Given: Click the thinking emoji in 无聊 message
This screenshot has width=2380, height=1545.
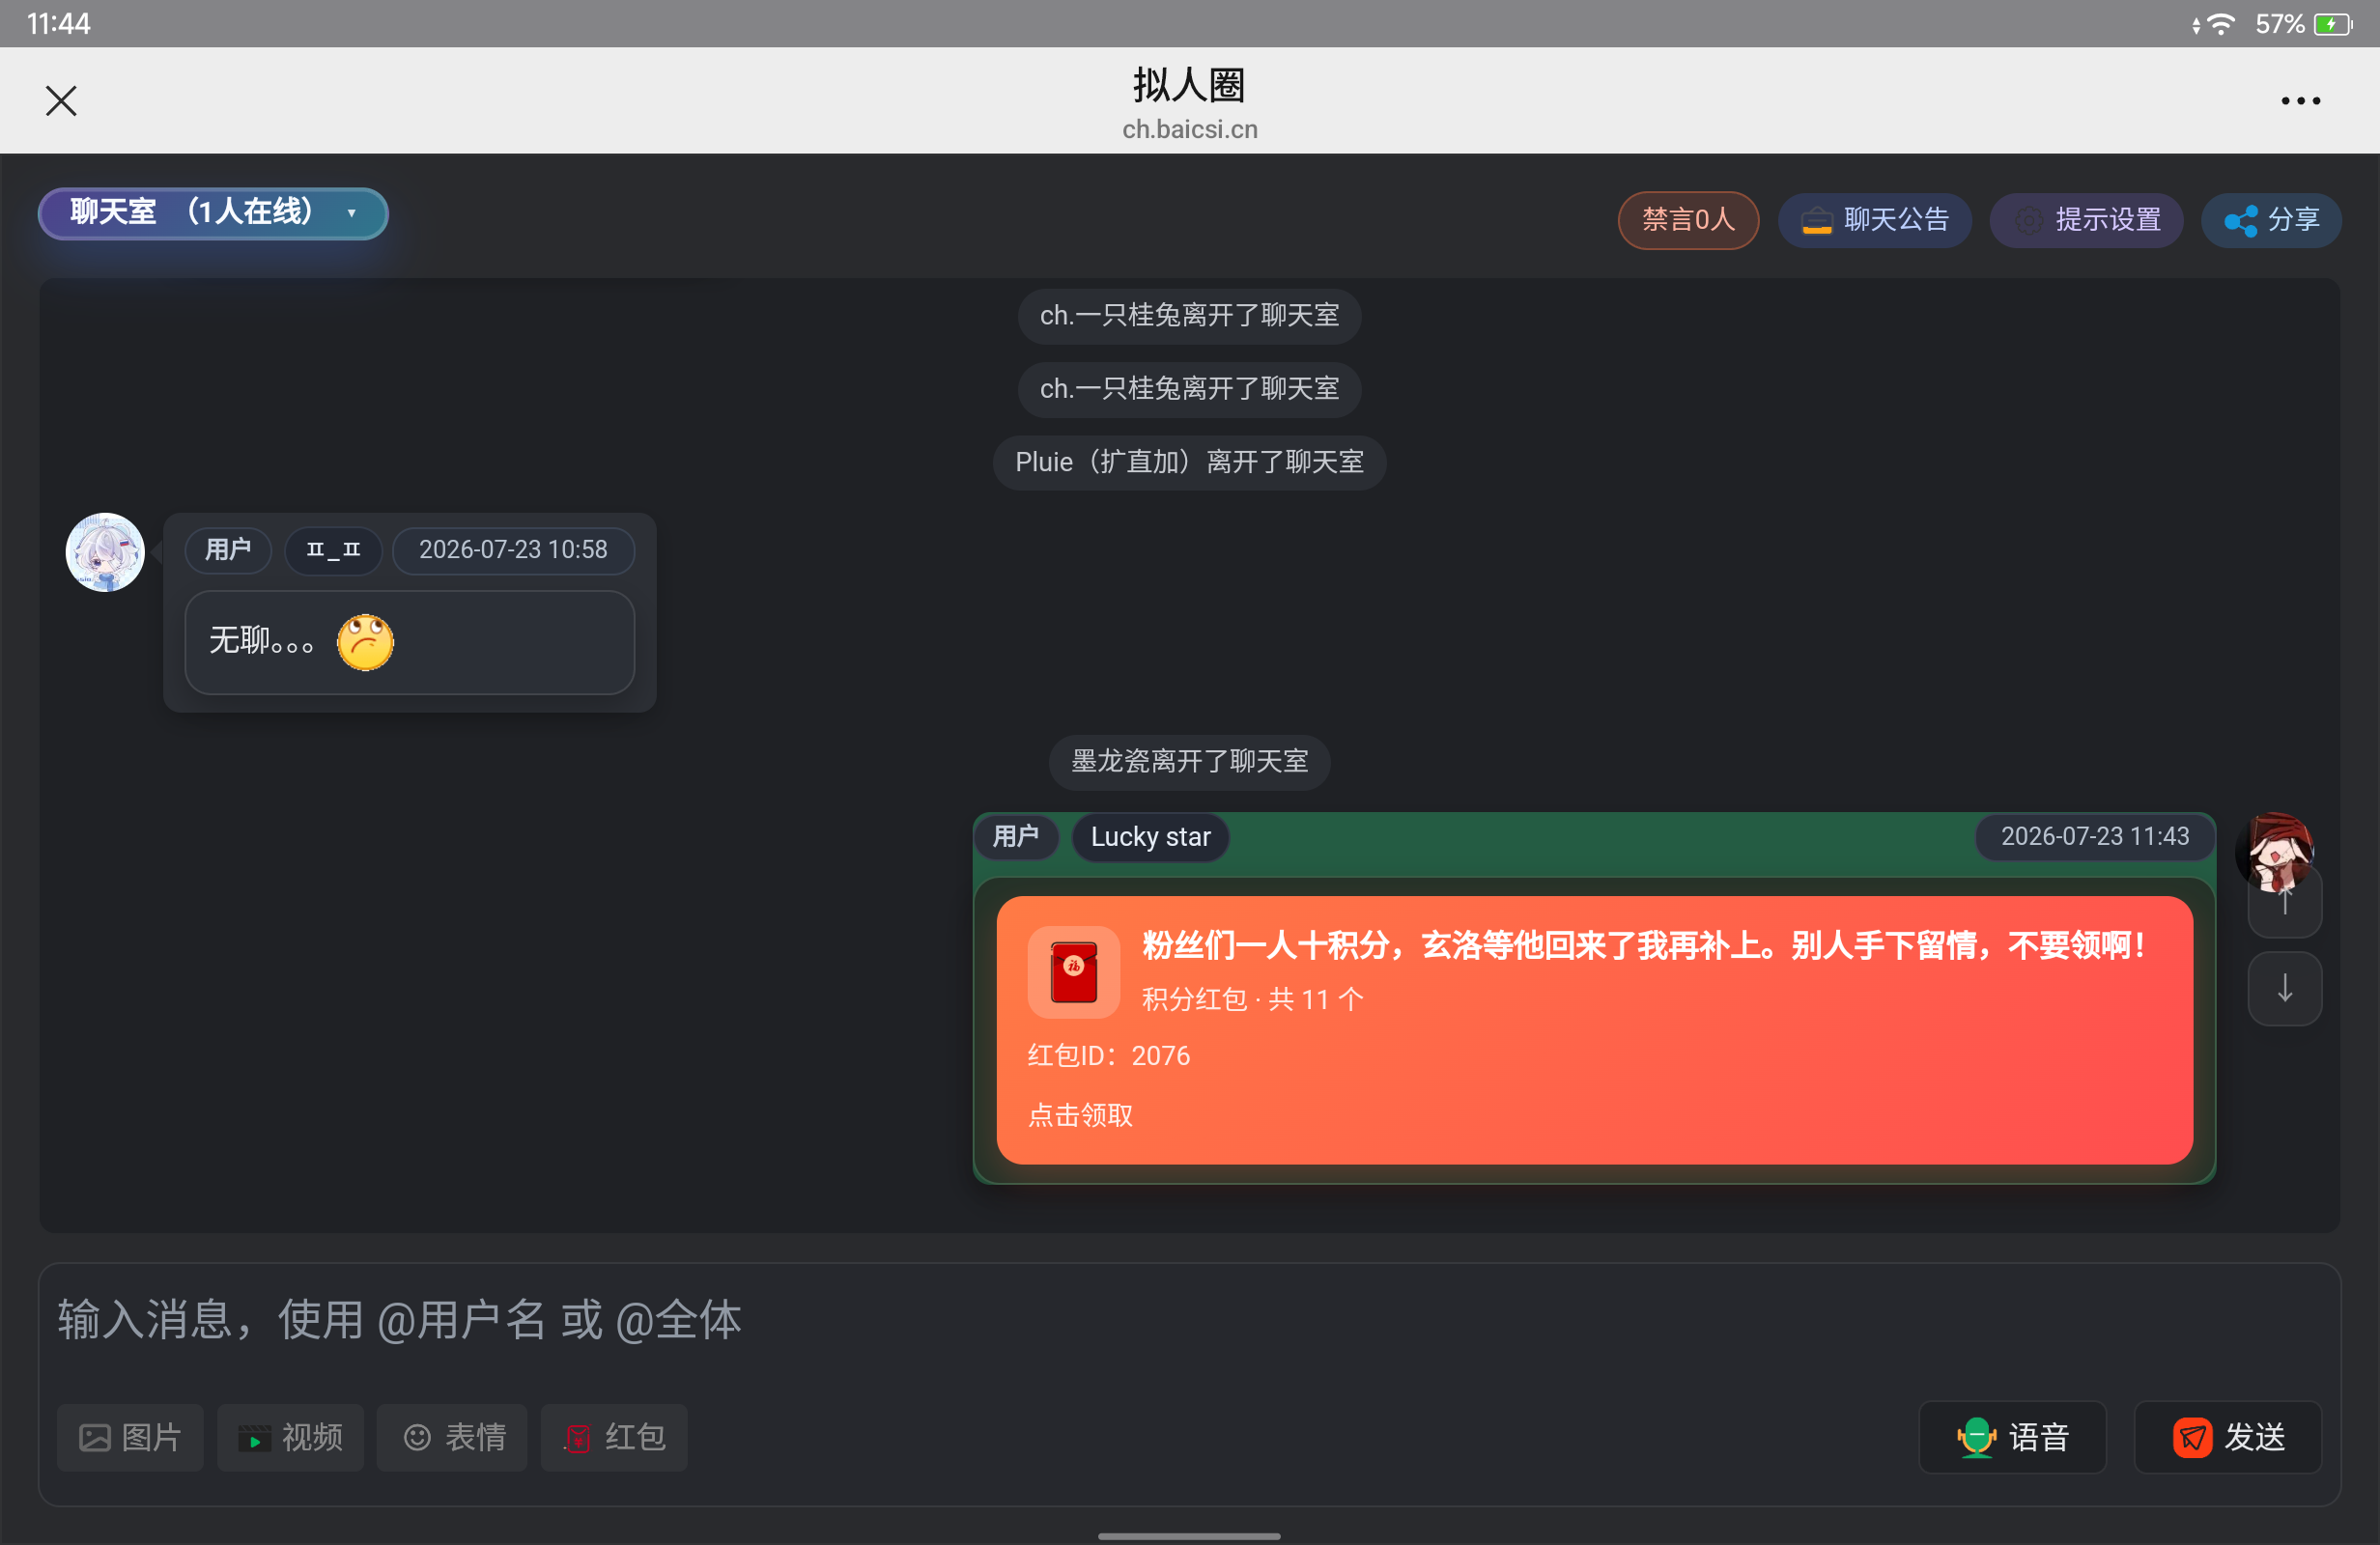Looking at the screenshot, I should [365, 642].
